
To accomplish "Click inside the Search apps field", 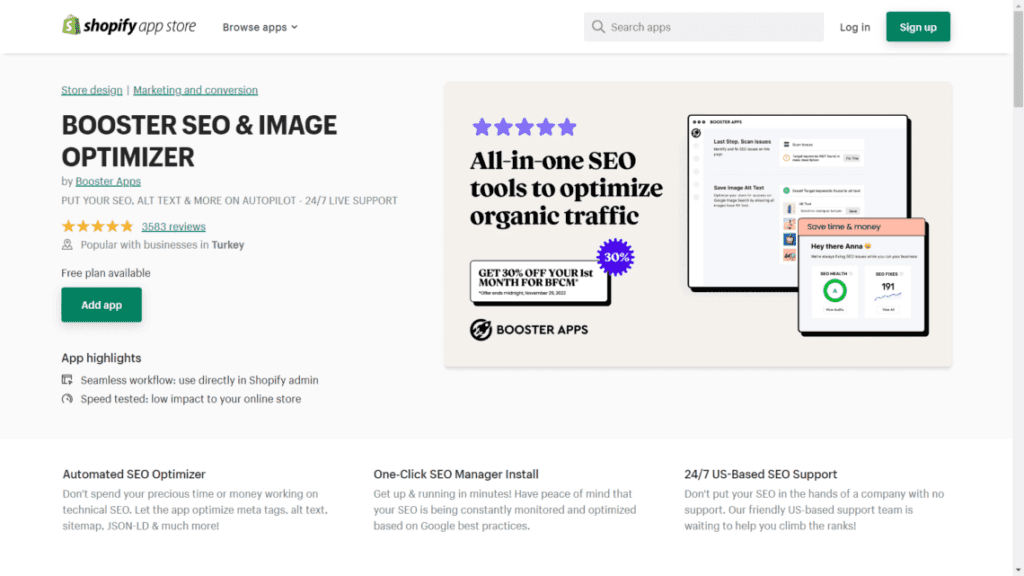I will (x=703, y=27).
